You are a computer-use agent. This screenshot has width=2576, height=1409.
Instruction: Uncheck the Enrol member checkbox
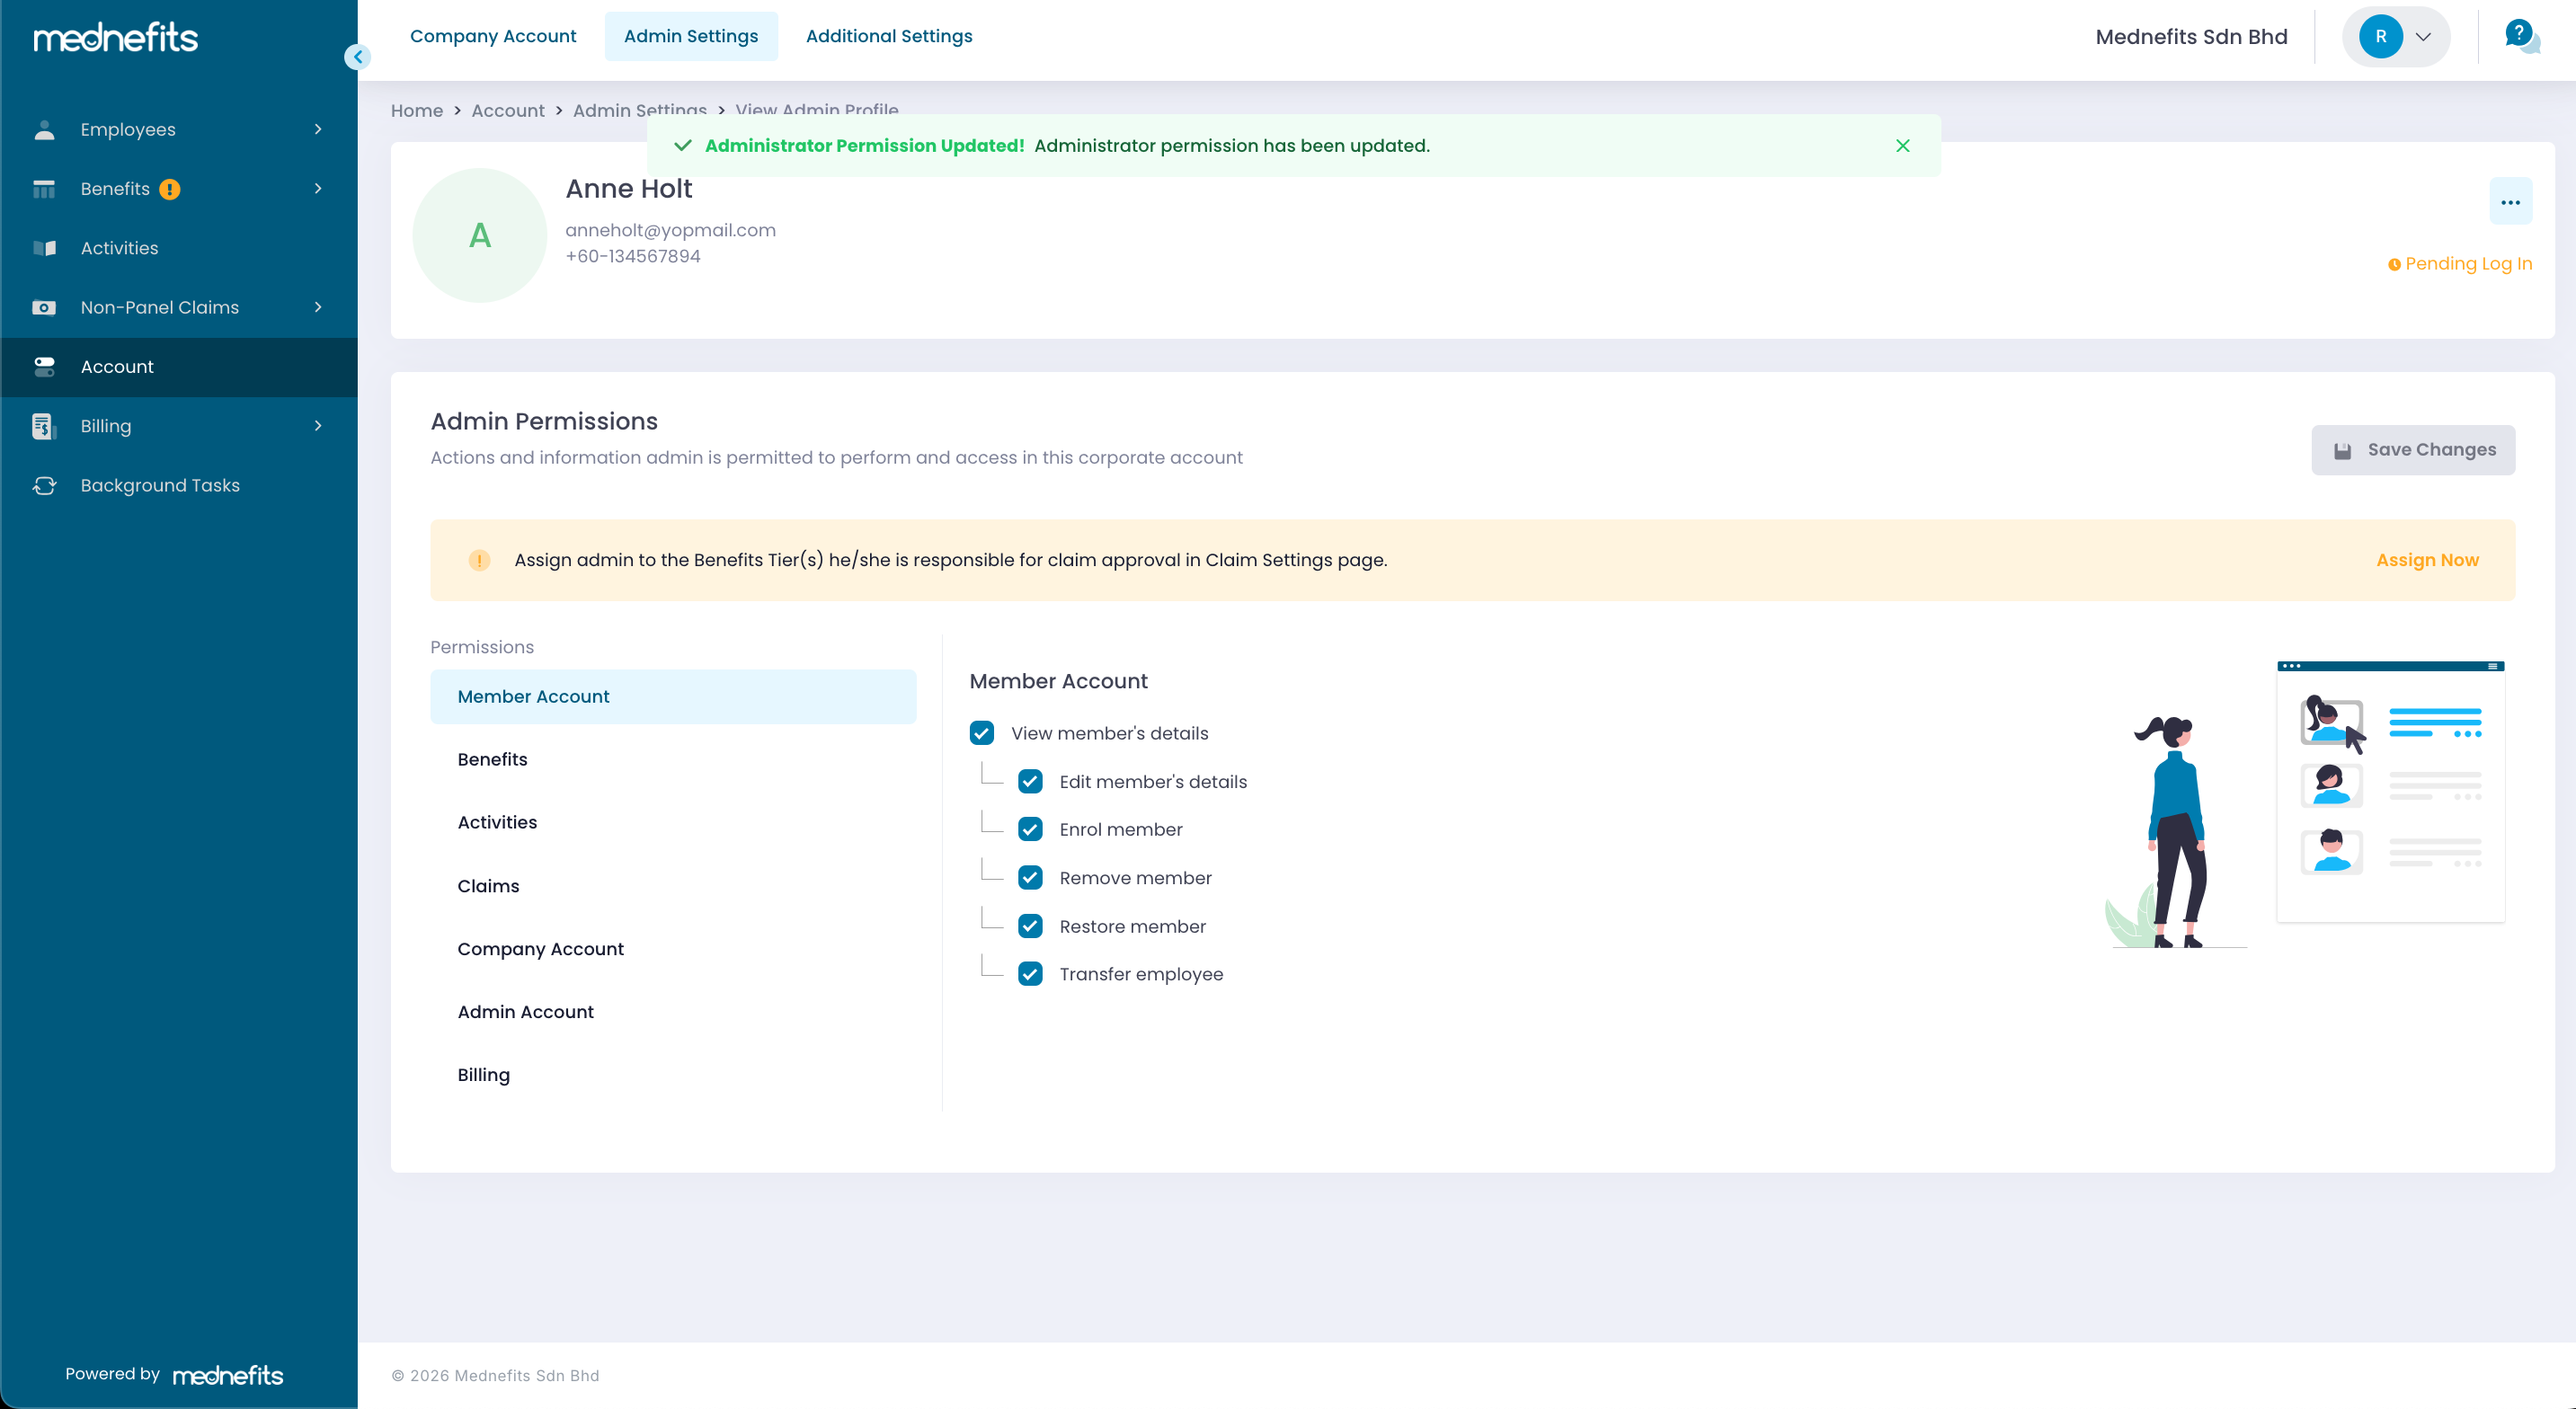click(x=1030, y=829)
